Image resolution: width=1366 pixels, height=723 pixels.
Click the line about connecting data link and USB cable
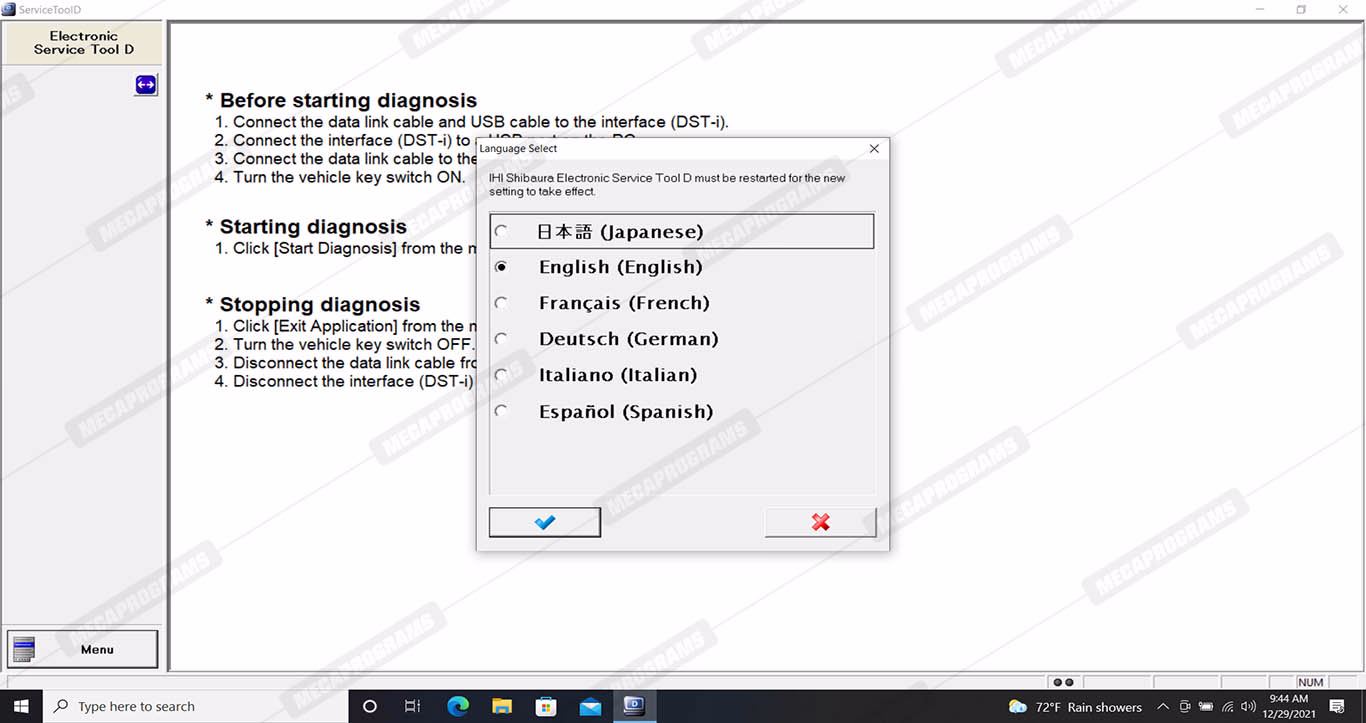pyautogui.click(x=472, y=122)
